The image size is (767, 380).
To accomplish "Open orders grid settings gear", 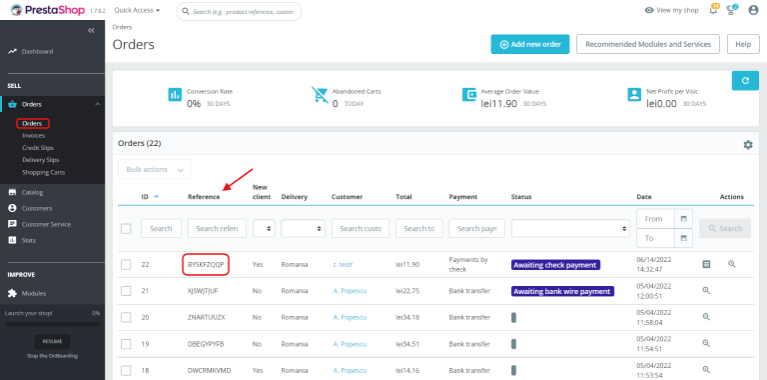I will [748, 145].
